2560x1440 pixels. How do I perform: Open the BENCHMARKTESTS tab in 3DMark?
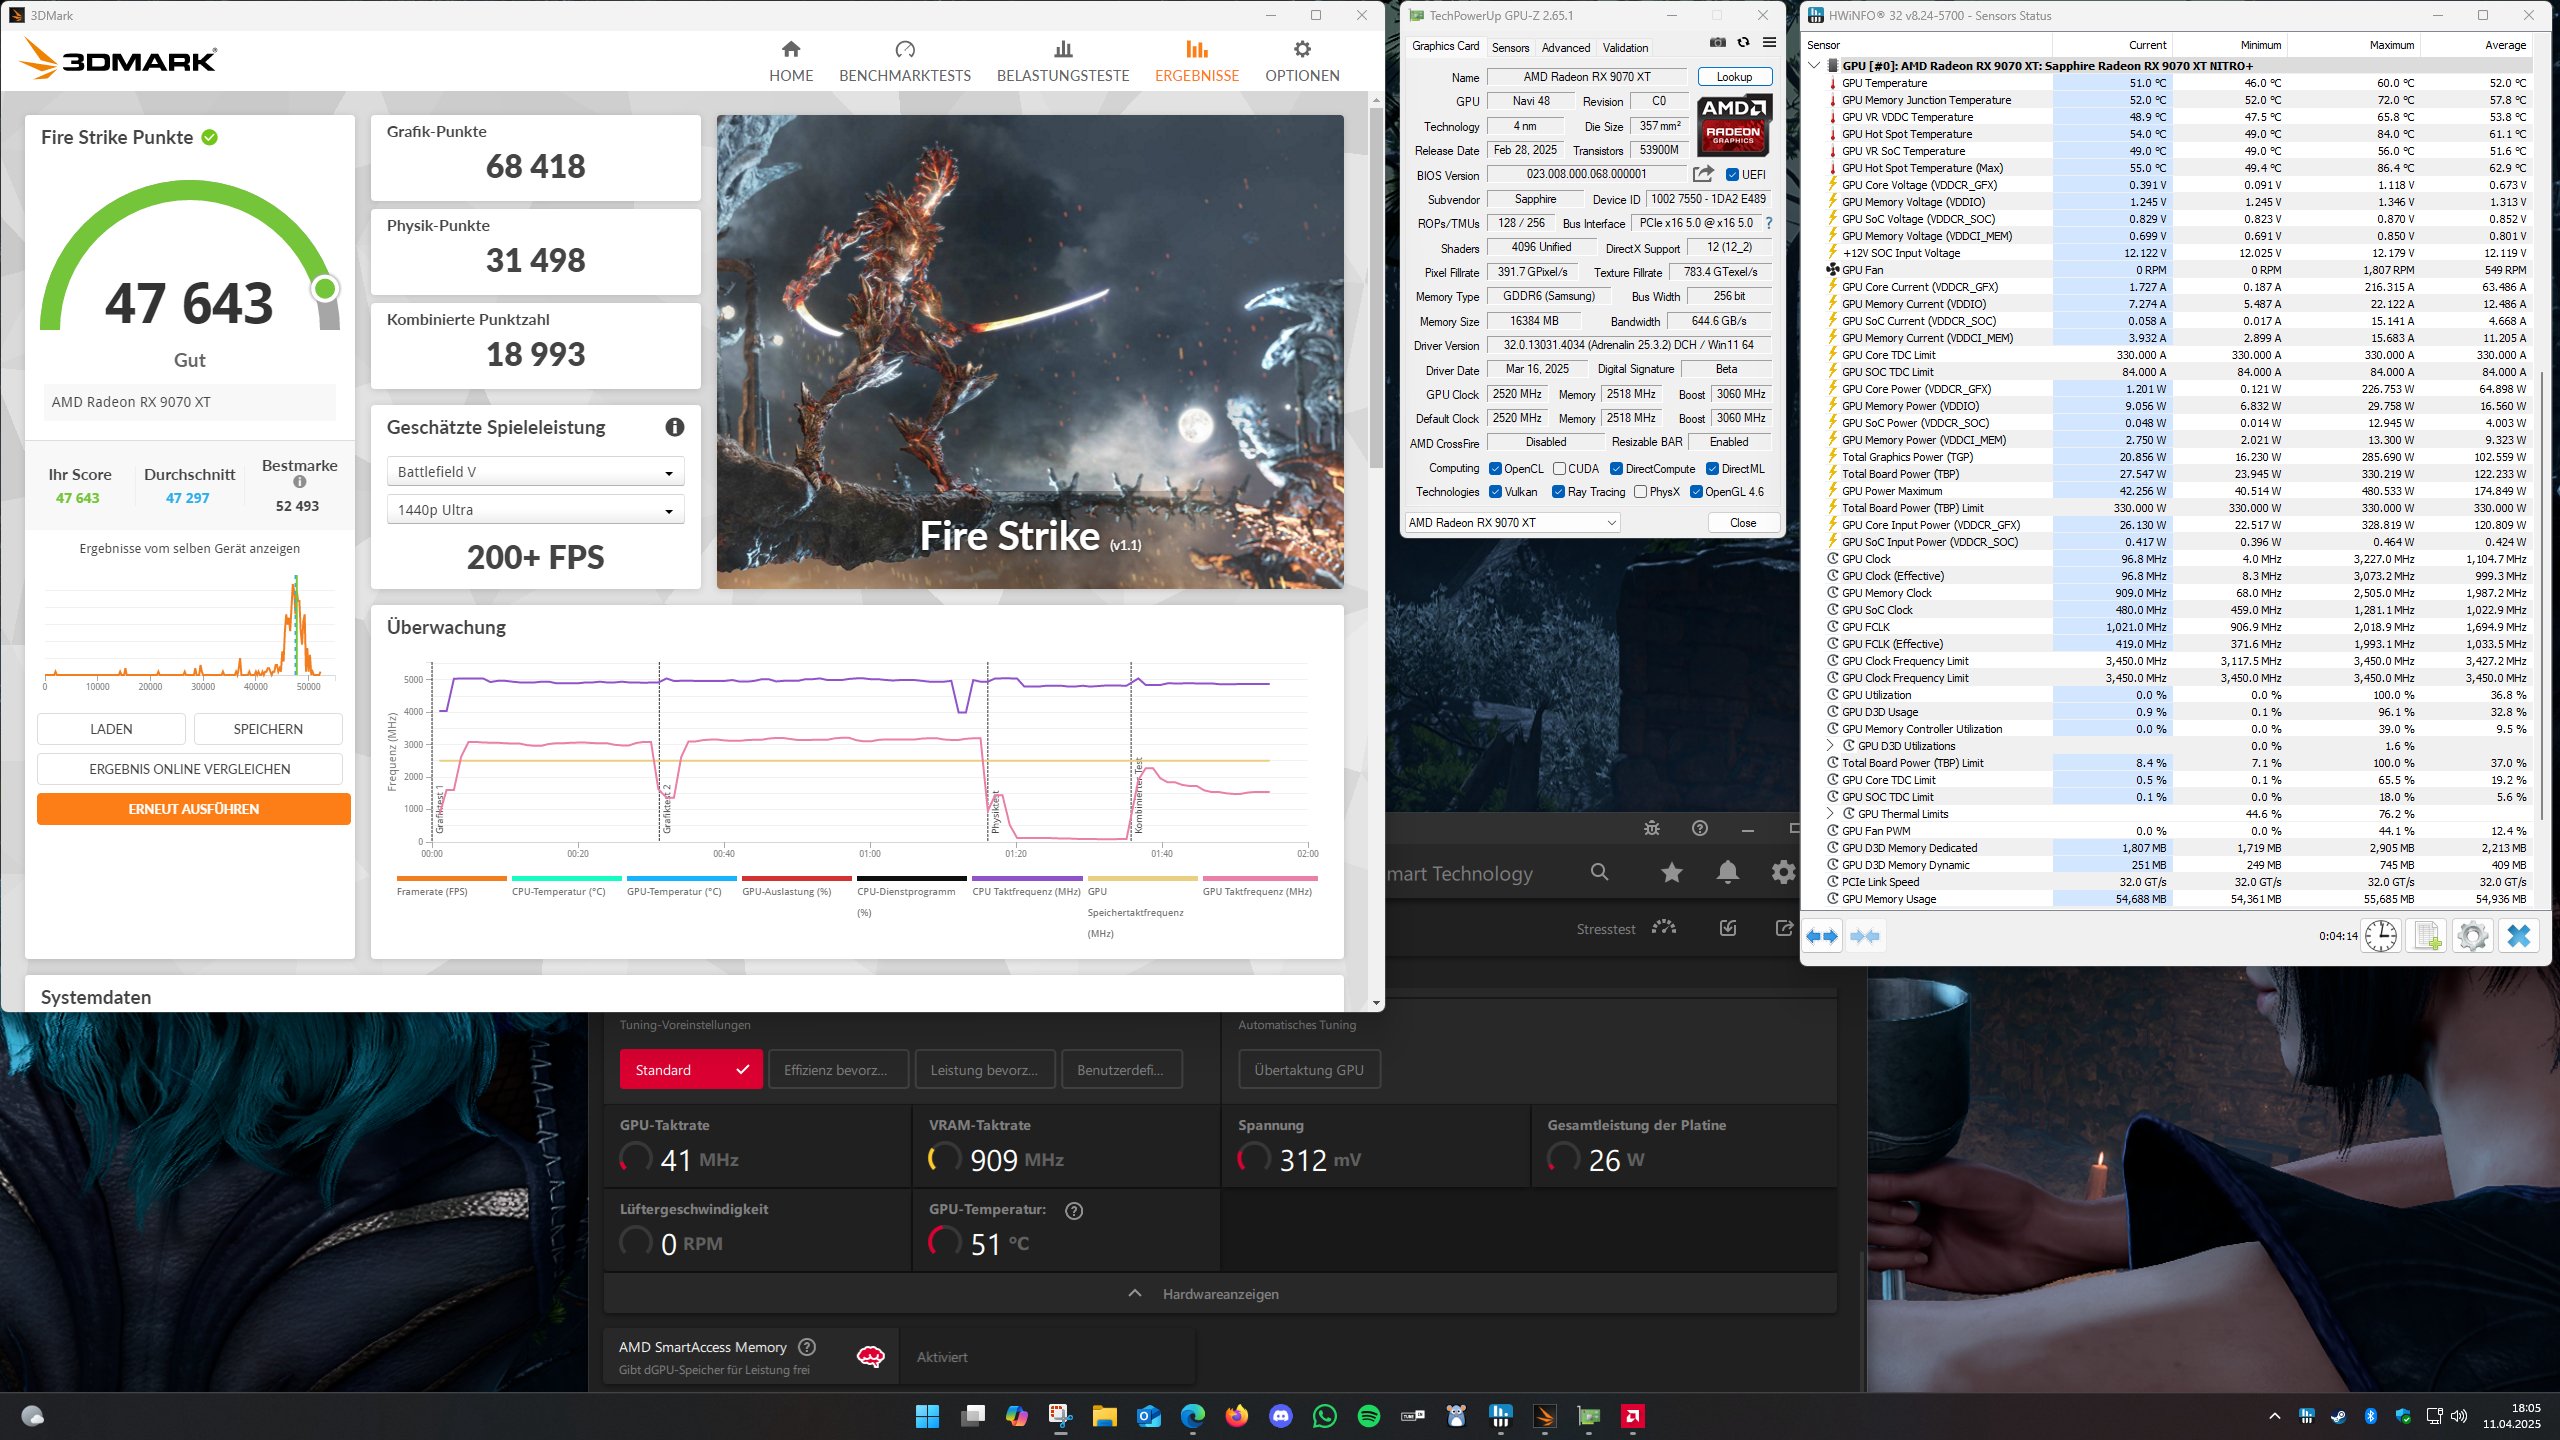pos(904,61)
